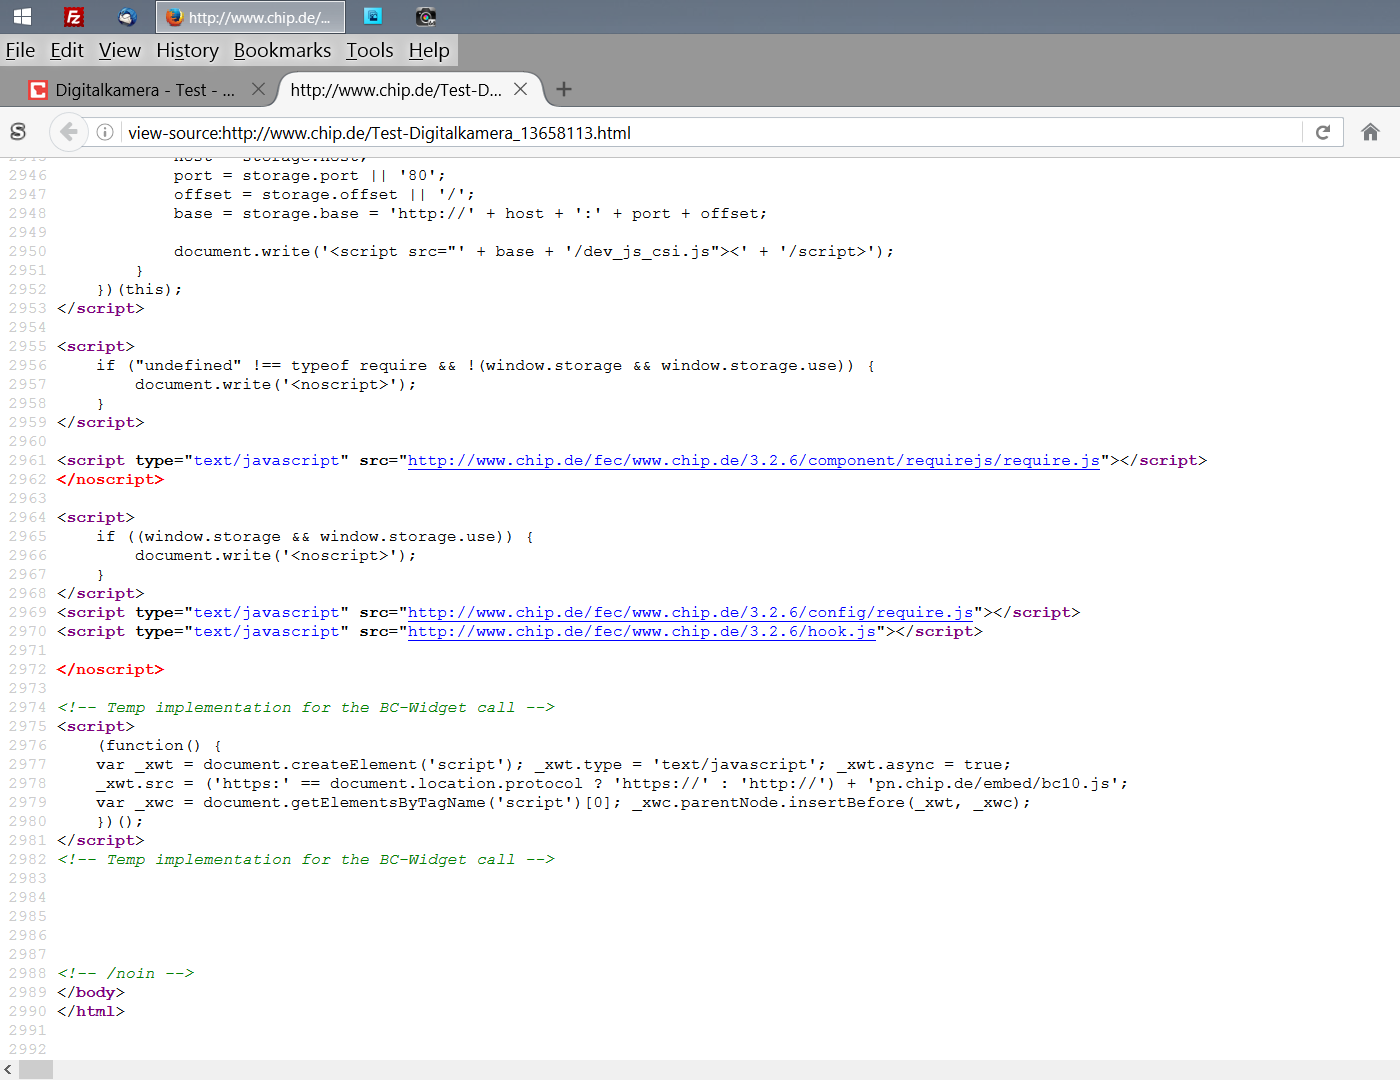Open the requirejs/require.js component script link
1400x1080 pixels.
pyautogui.click(x=754, y=460)
